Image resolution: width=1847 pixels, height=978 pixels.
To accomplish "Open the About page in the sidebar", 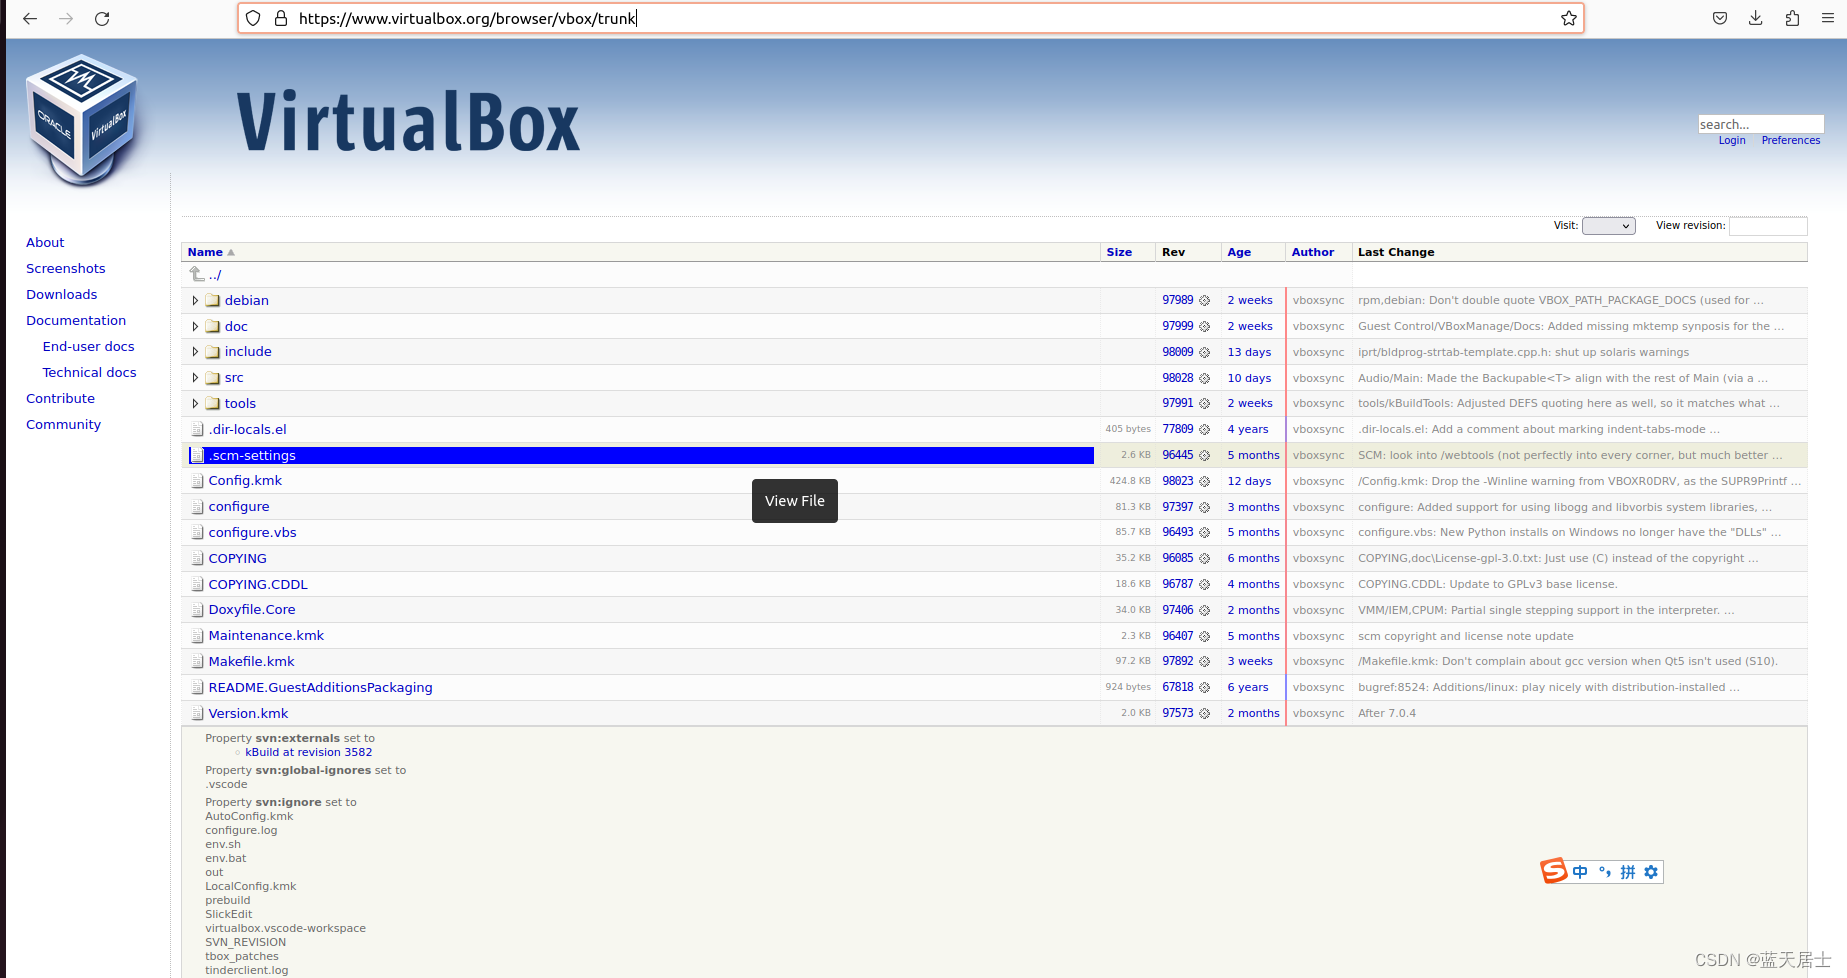I will [45, 242].
